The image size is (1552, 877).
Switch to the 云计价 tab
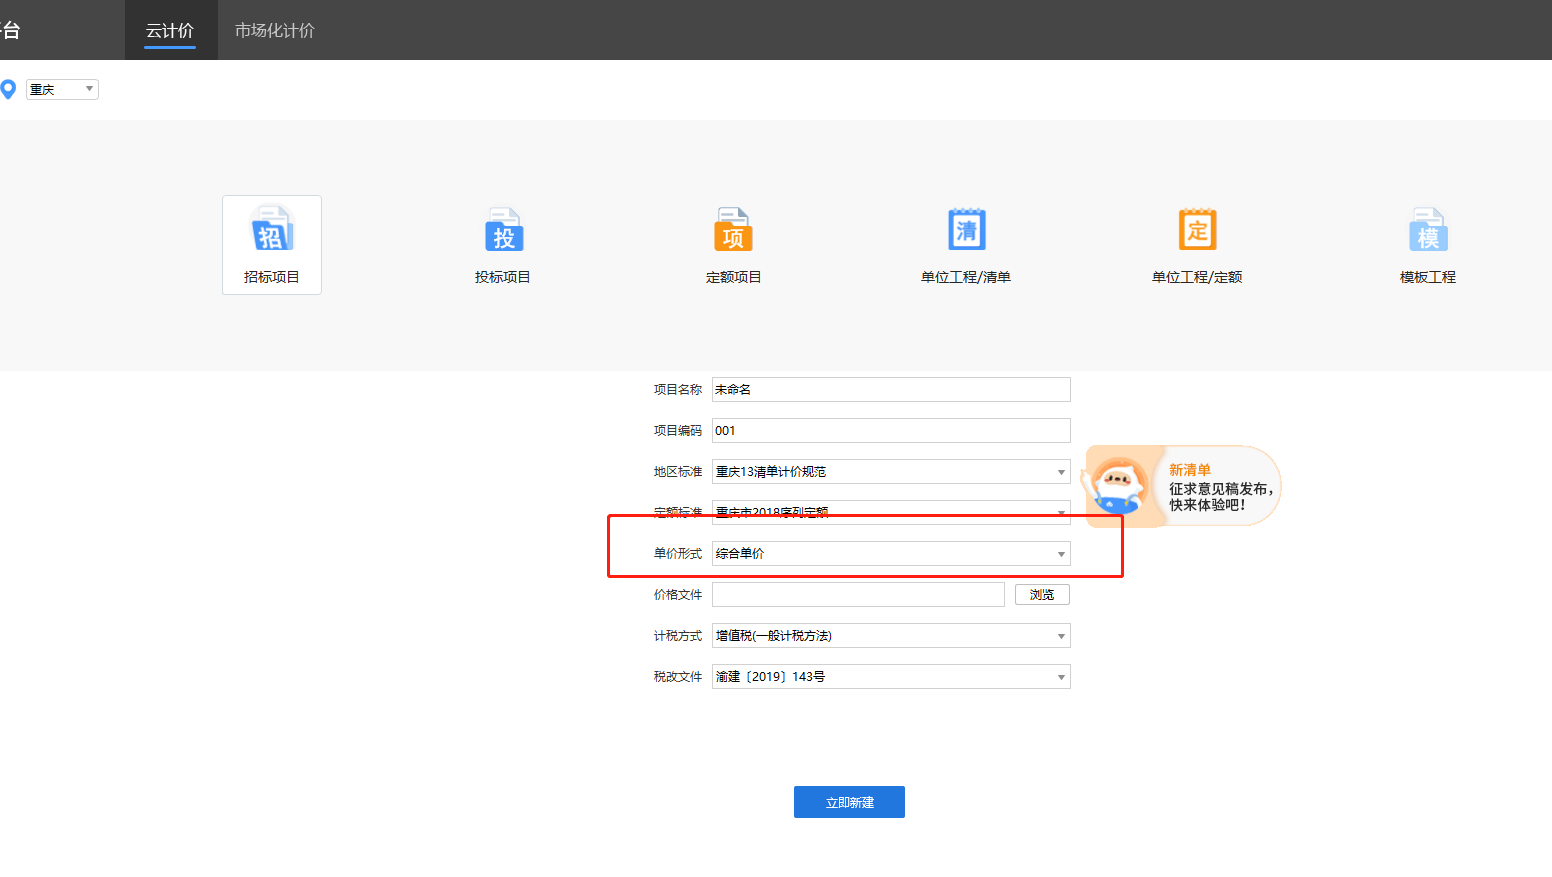(x=170, y=30)
